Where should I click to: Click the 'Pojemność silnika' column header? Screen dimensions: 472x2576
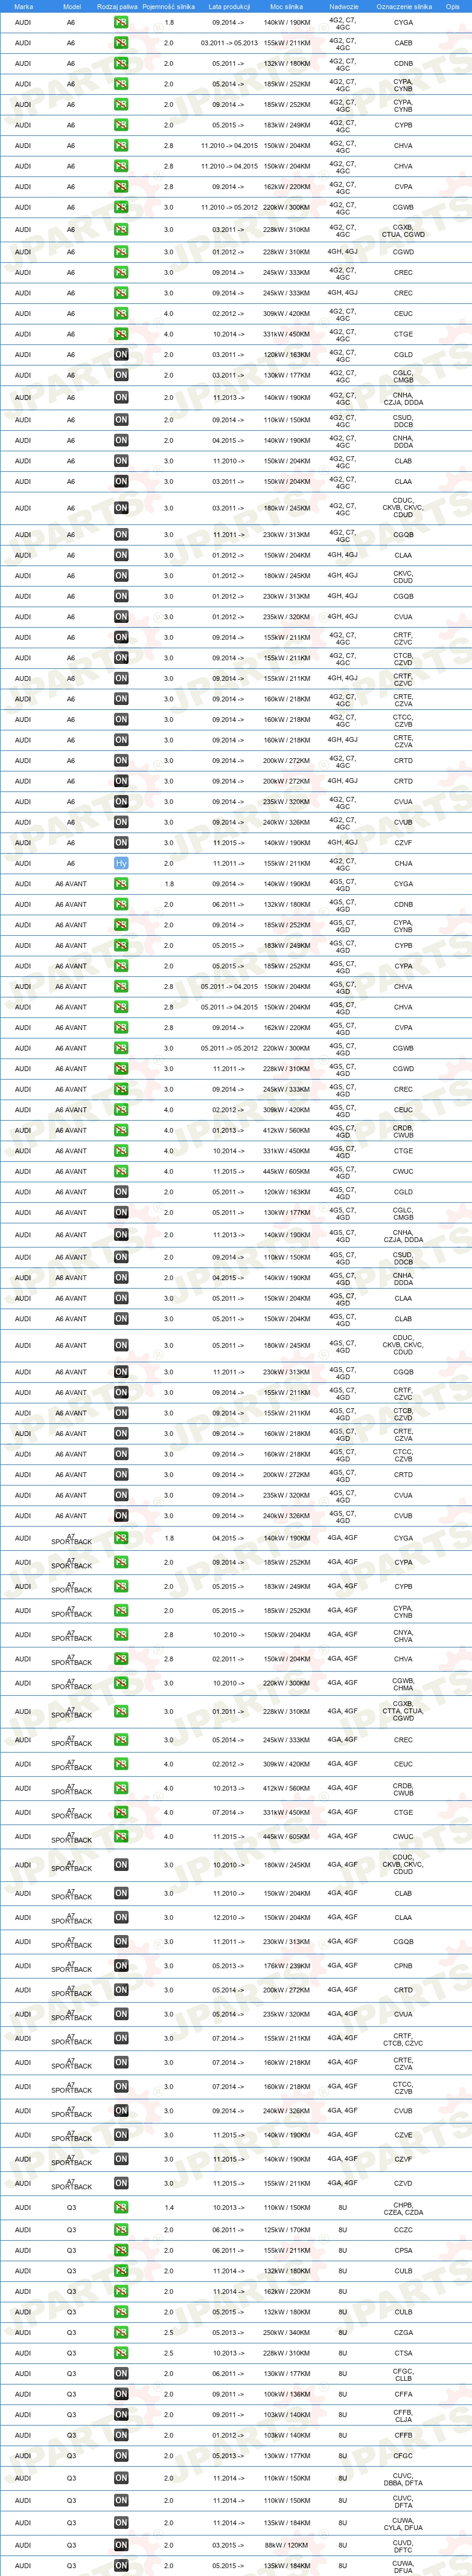pyautogui.click(x=168, y=6)
